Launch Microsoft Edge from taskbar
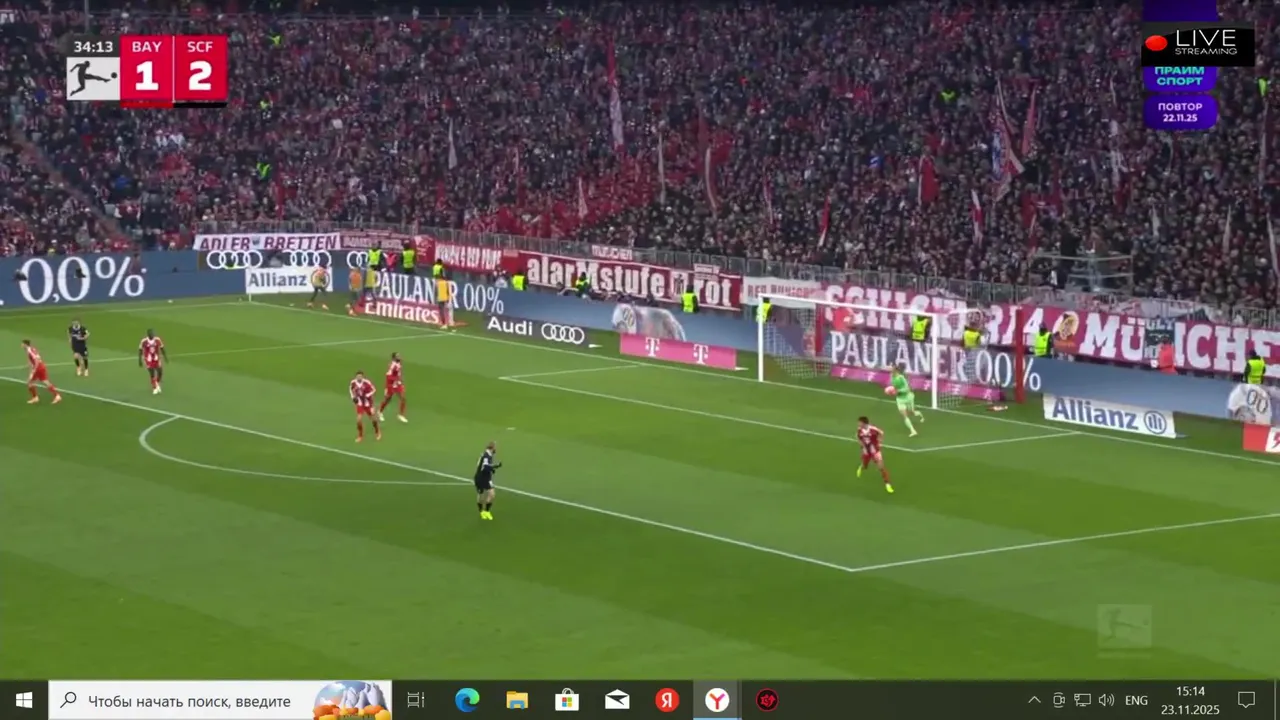Viewport: 1280px width, 720px height. [467, 700]
